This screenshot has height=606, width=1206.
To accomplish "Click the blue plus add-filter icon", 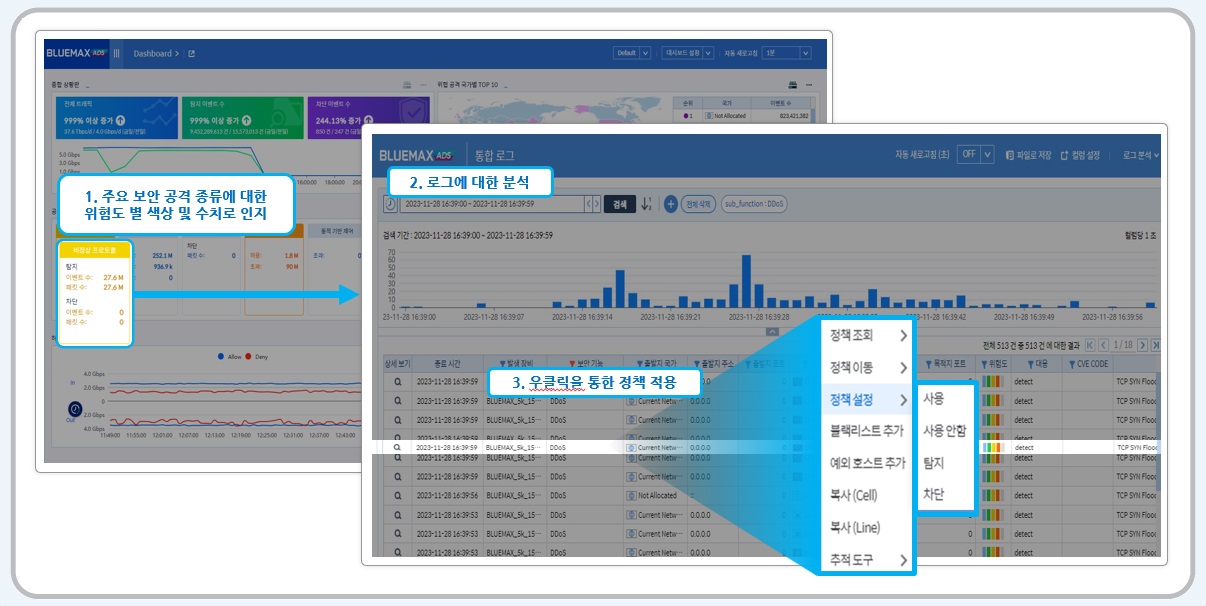I will (x=670, y=204).
